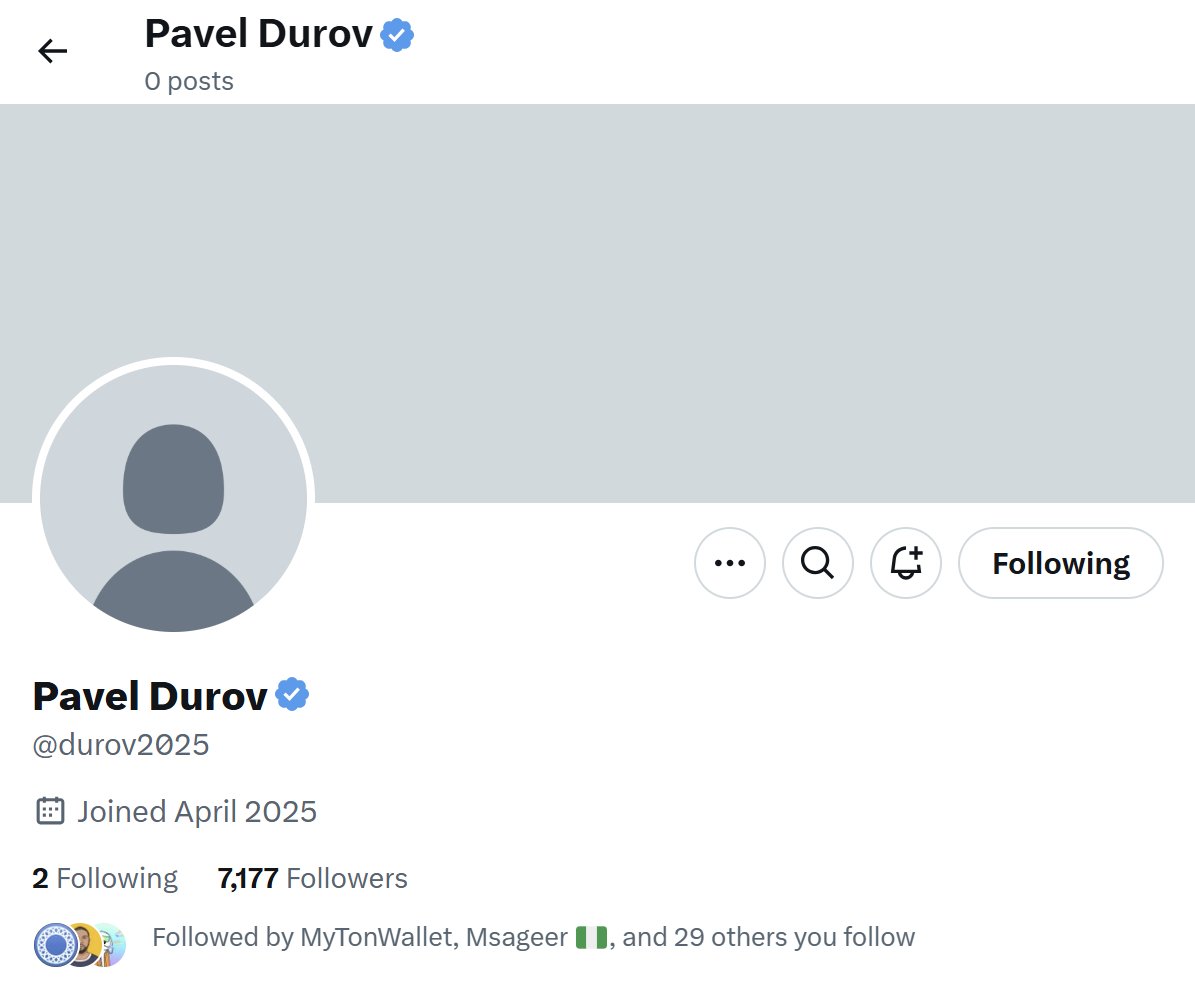
Task: Open the three-dot more options menu
Action: click(x=729, y=563)
